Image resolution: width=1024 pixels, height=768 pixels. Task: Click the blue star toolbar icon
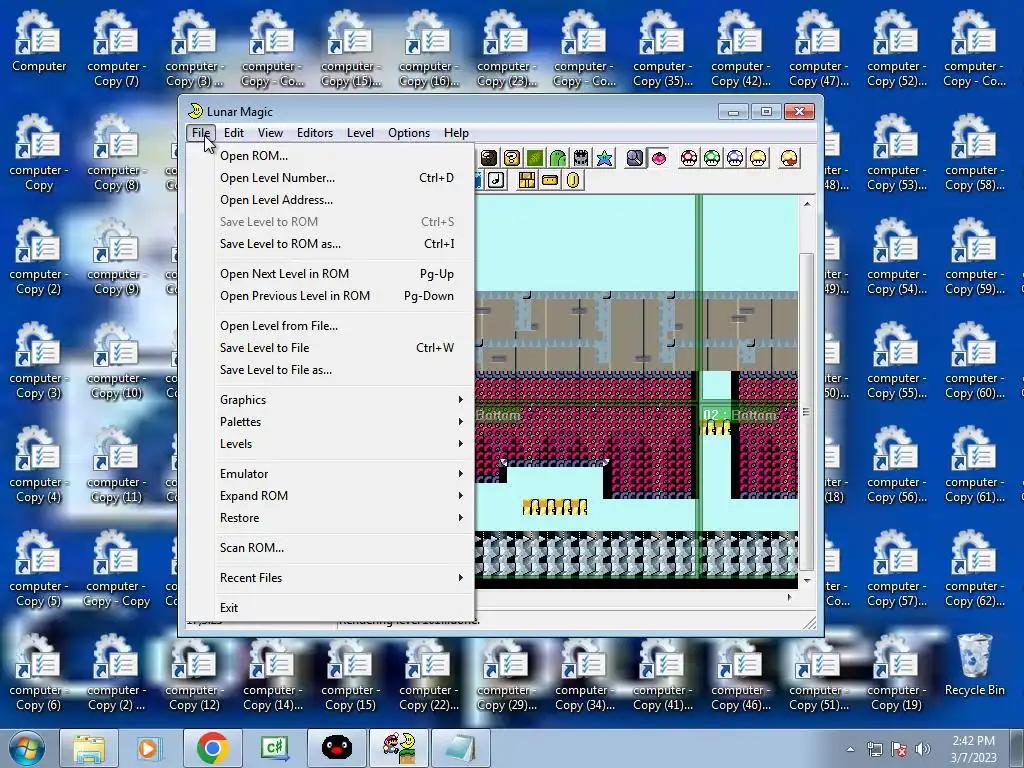point(604,158)
